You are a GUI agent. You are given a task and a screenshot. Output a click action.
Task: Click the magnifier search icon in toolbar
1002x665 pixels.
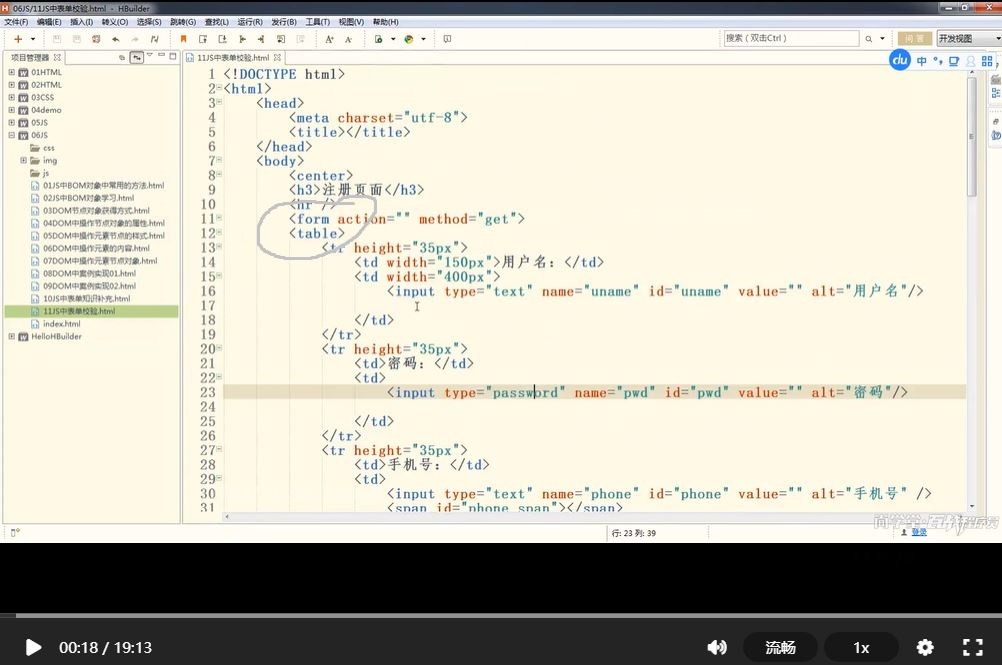pos(868,39)
